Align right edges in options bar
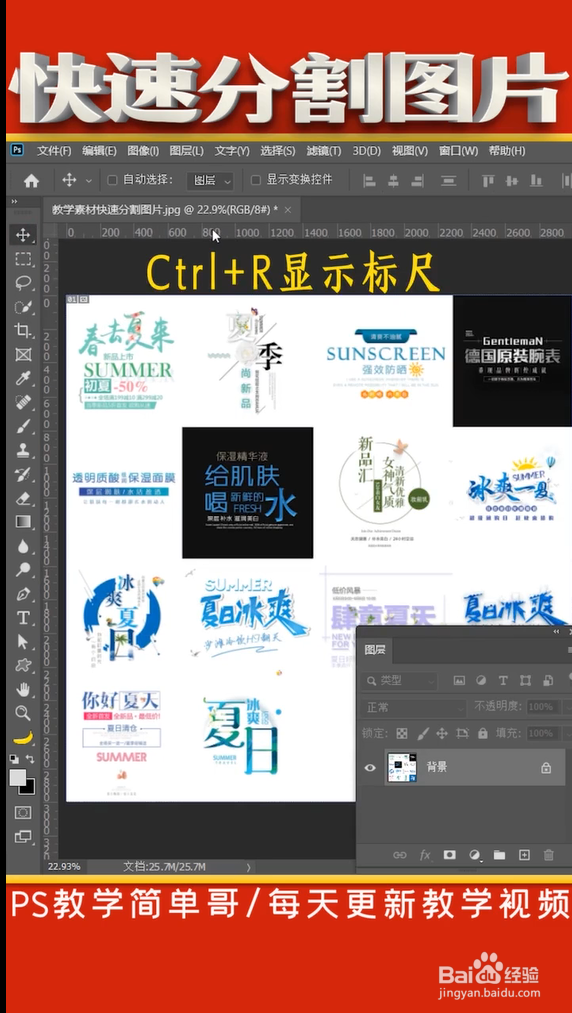Screen dimensions: 572x1013 (418, 181)
